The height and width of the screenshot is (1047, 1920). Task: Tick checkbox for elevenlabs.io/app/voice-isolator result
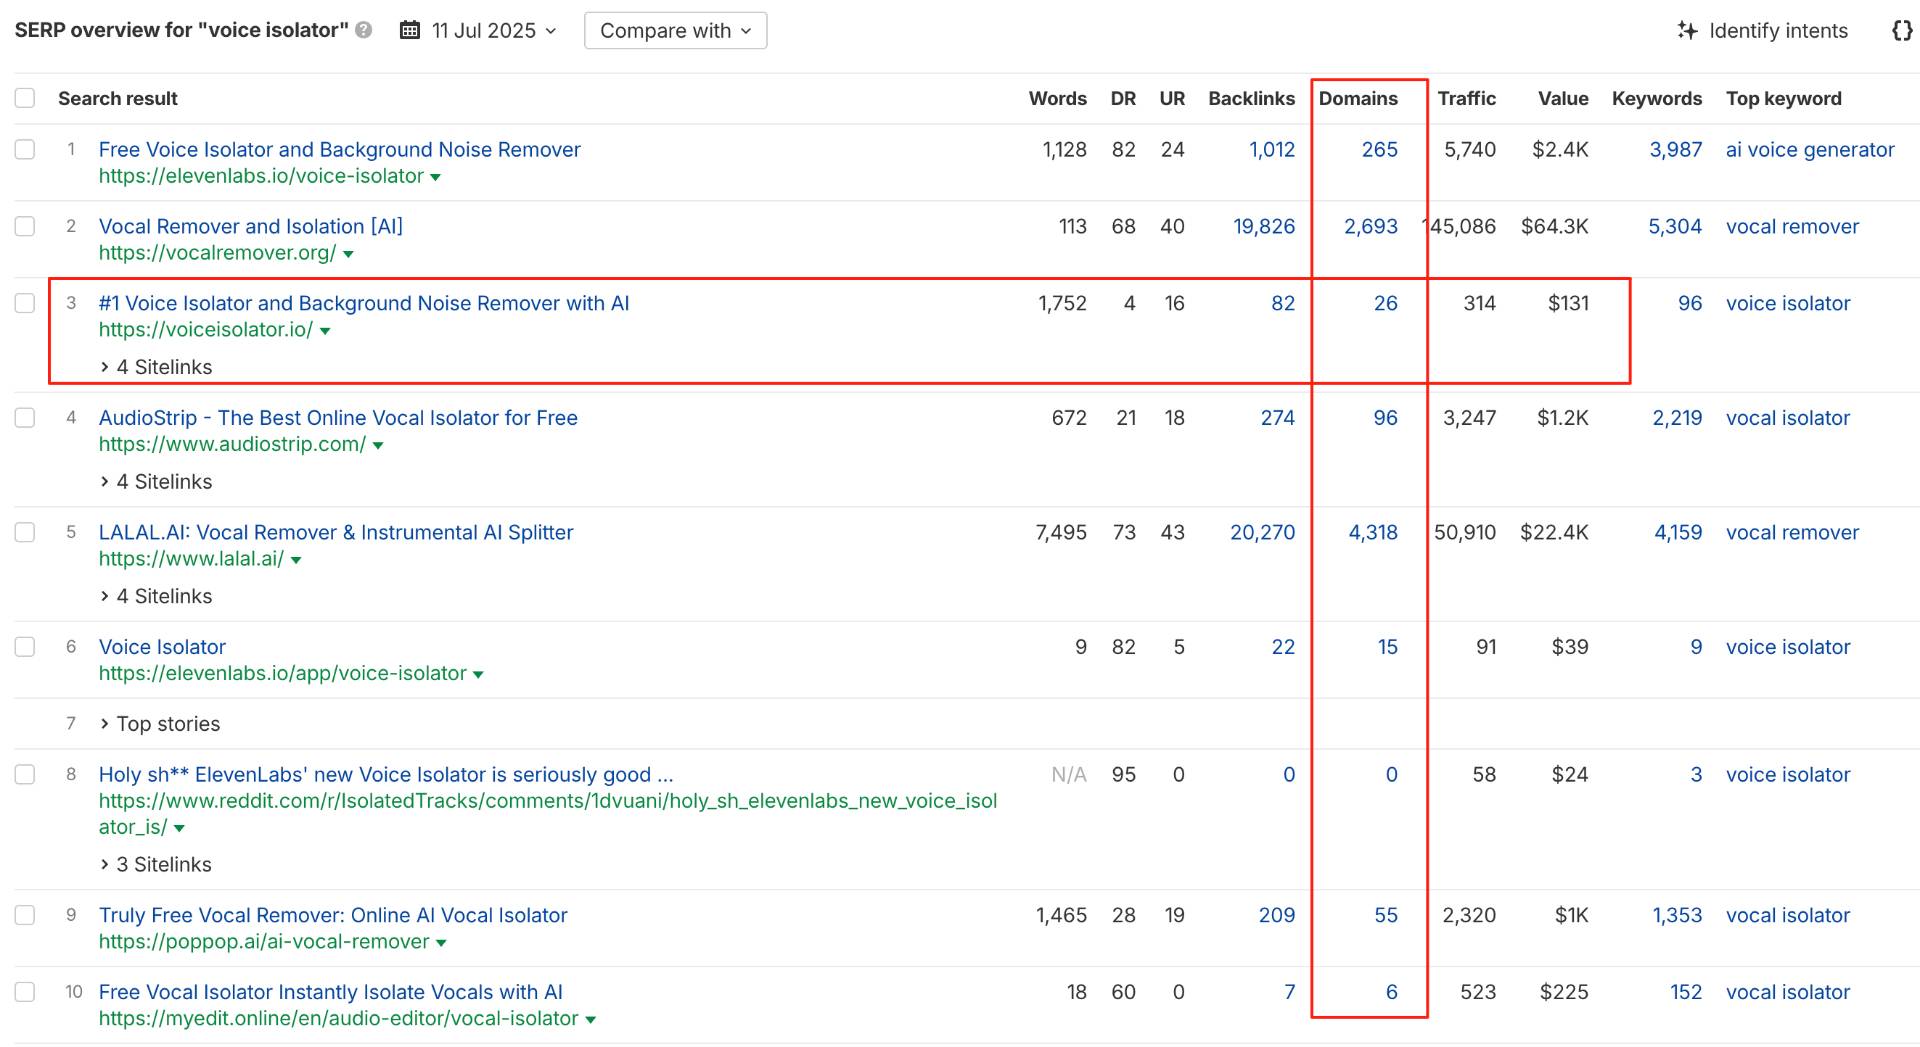pos(25,647)
